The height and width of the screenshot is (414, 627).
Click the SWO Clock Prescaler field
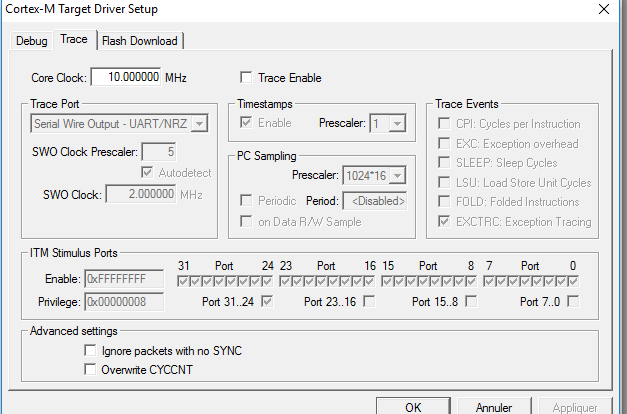tap(159, 152)
